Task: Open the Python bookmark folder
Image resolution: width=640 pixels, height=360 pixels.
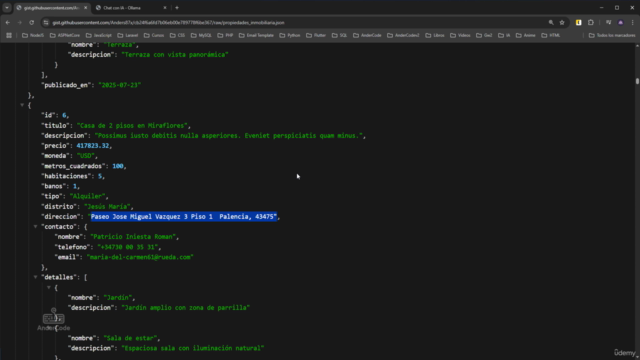Action: tap(290, 36)
